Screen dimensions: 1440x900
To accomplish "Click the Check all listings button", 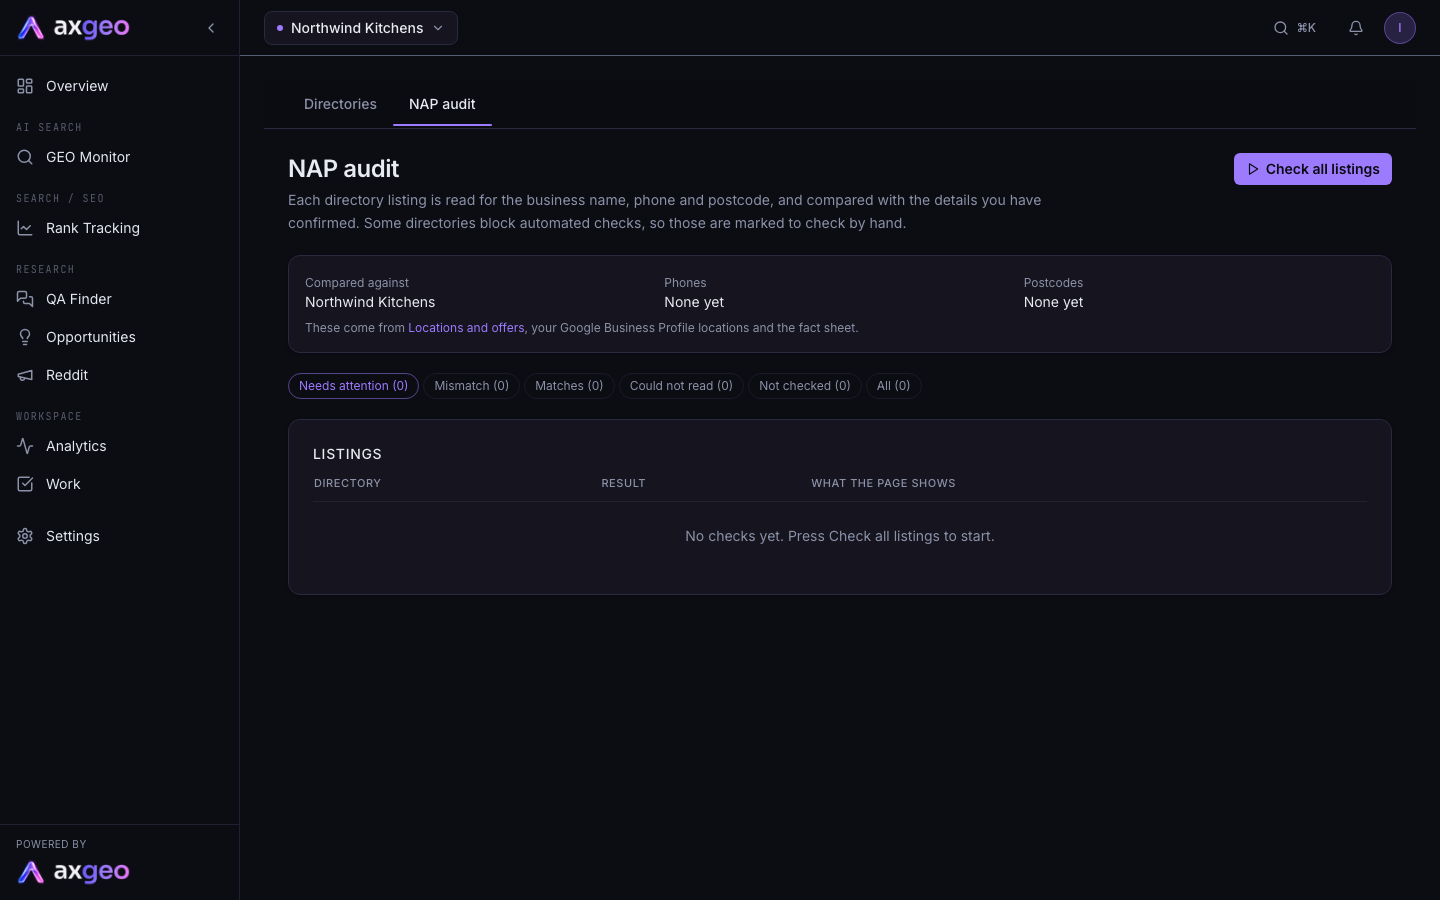I will click(x=1313, y=169).
